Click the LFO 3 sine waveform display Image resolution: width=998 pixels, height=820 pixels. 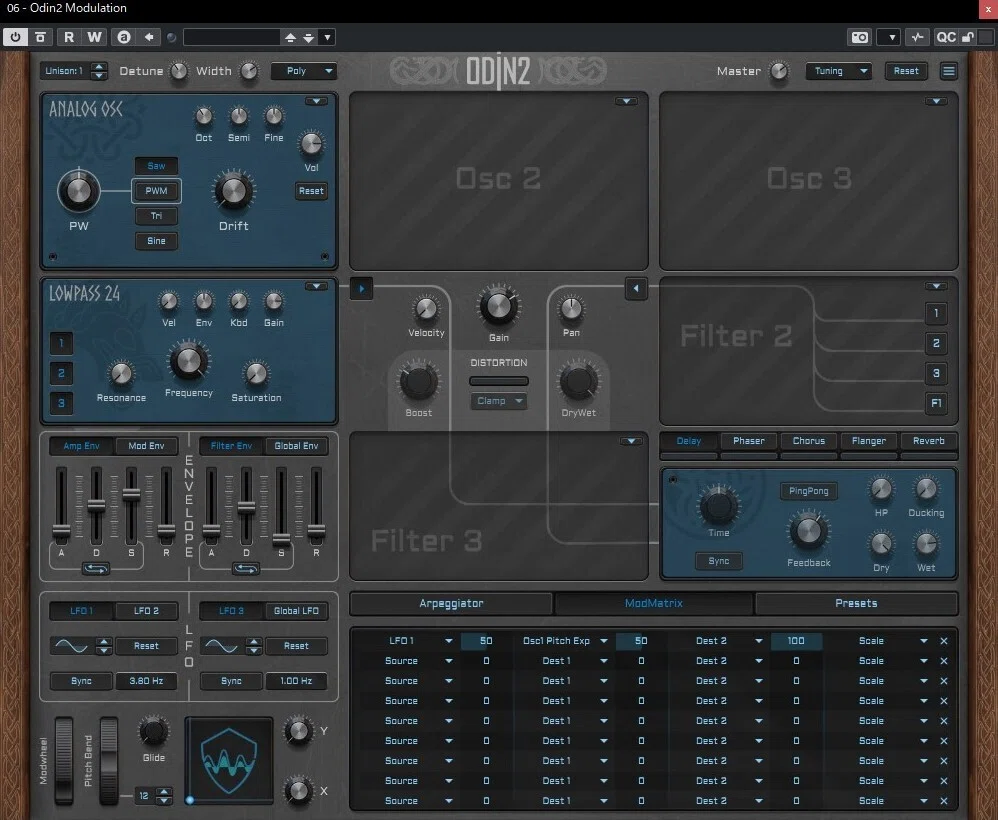pos(221,646)
